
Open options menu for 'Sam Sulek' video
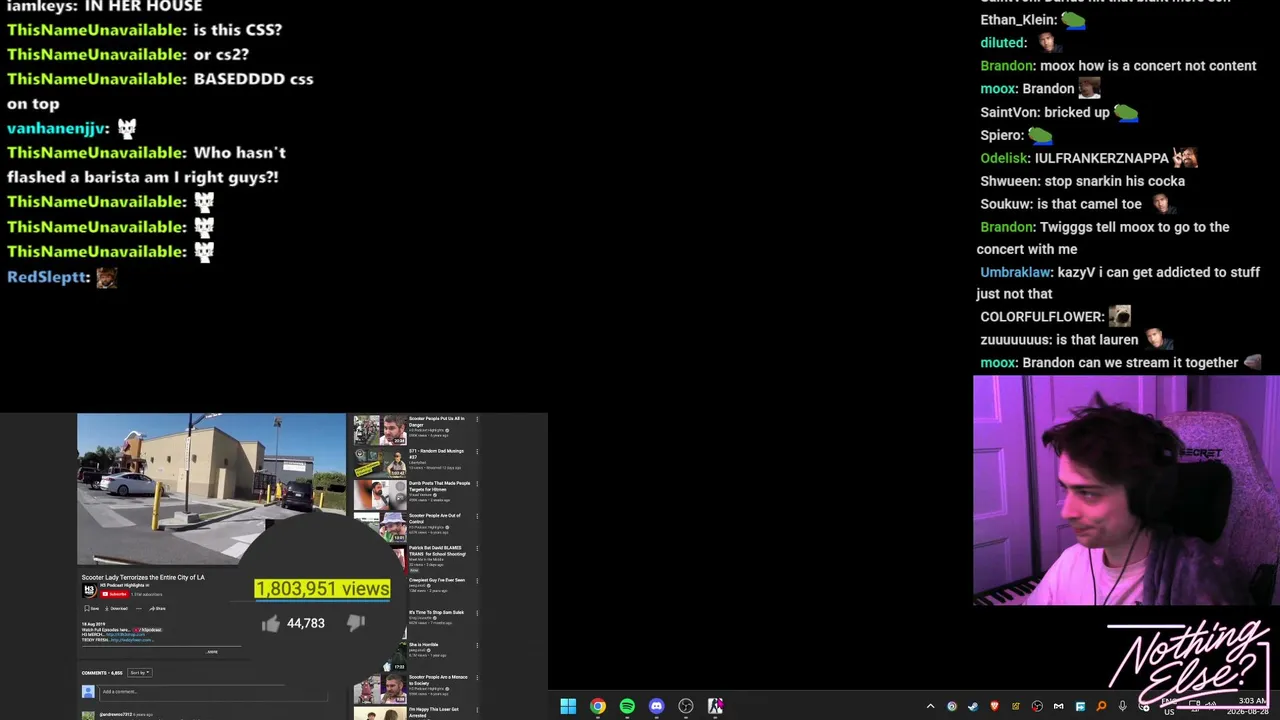tap(477, 613)
